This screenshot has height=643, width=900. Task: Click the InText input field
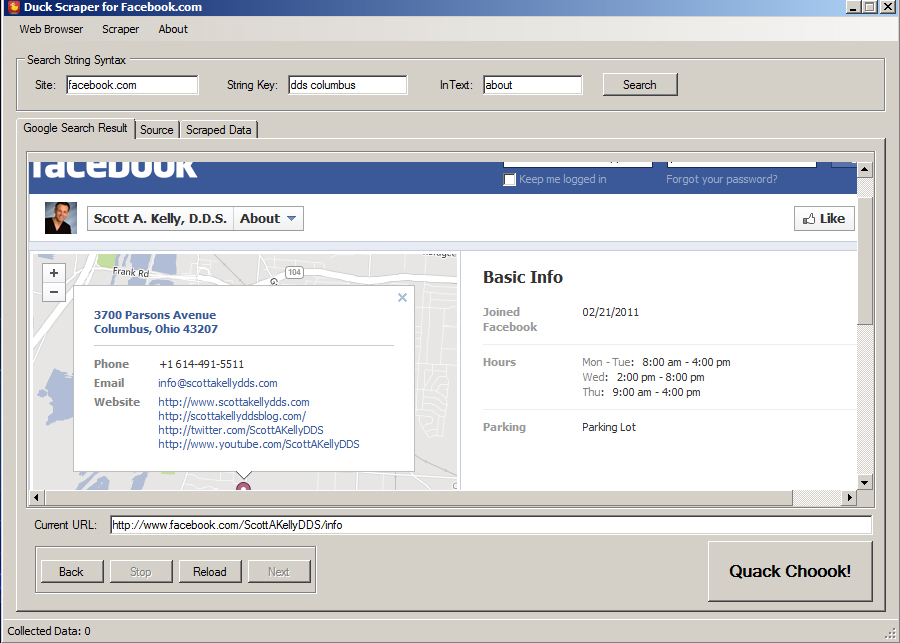pos(533,85)
